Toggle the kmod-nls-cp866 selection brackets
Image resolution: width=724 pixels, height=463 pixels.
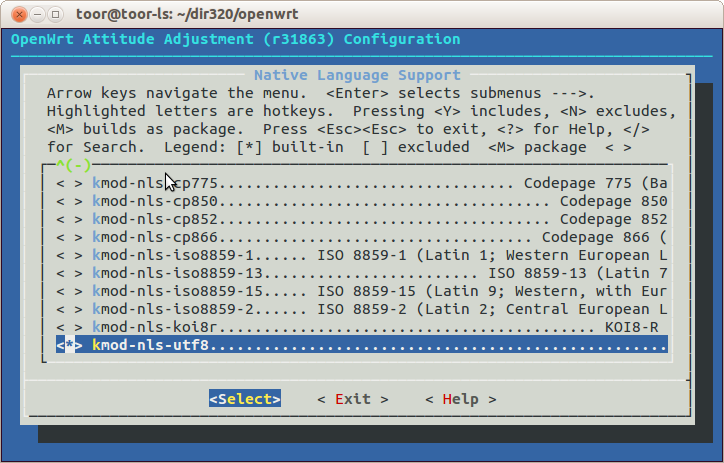click(x=69, y=237)
